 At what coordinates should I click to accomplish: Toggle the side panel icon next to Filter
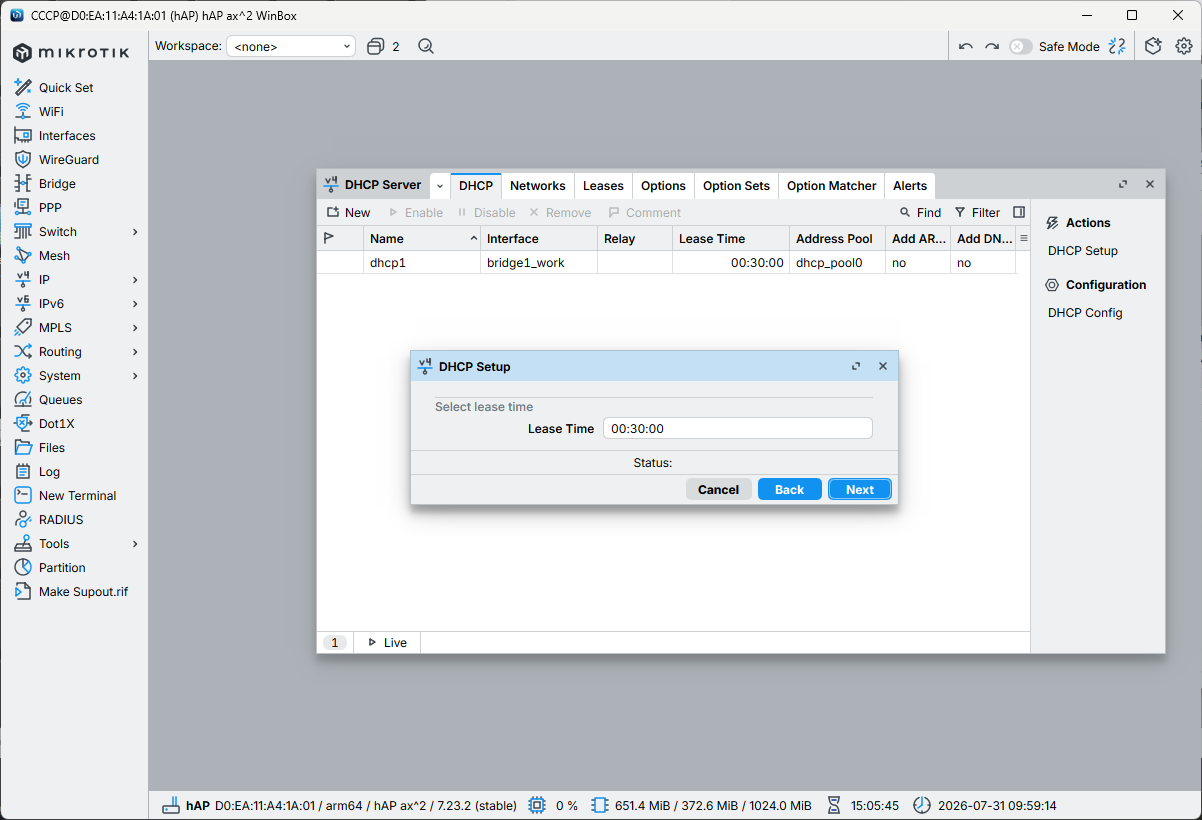pos(1019,212)
